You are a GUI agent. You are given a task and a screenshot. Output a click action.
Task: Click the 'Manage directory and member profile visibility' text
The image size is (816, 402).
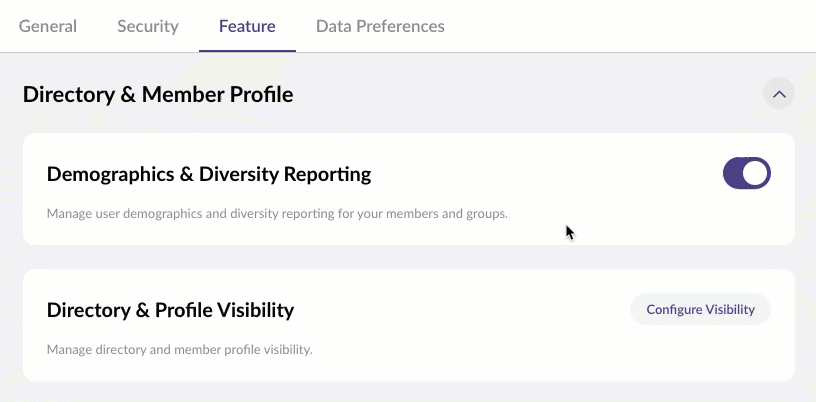coord(180,349)
